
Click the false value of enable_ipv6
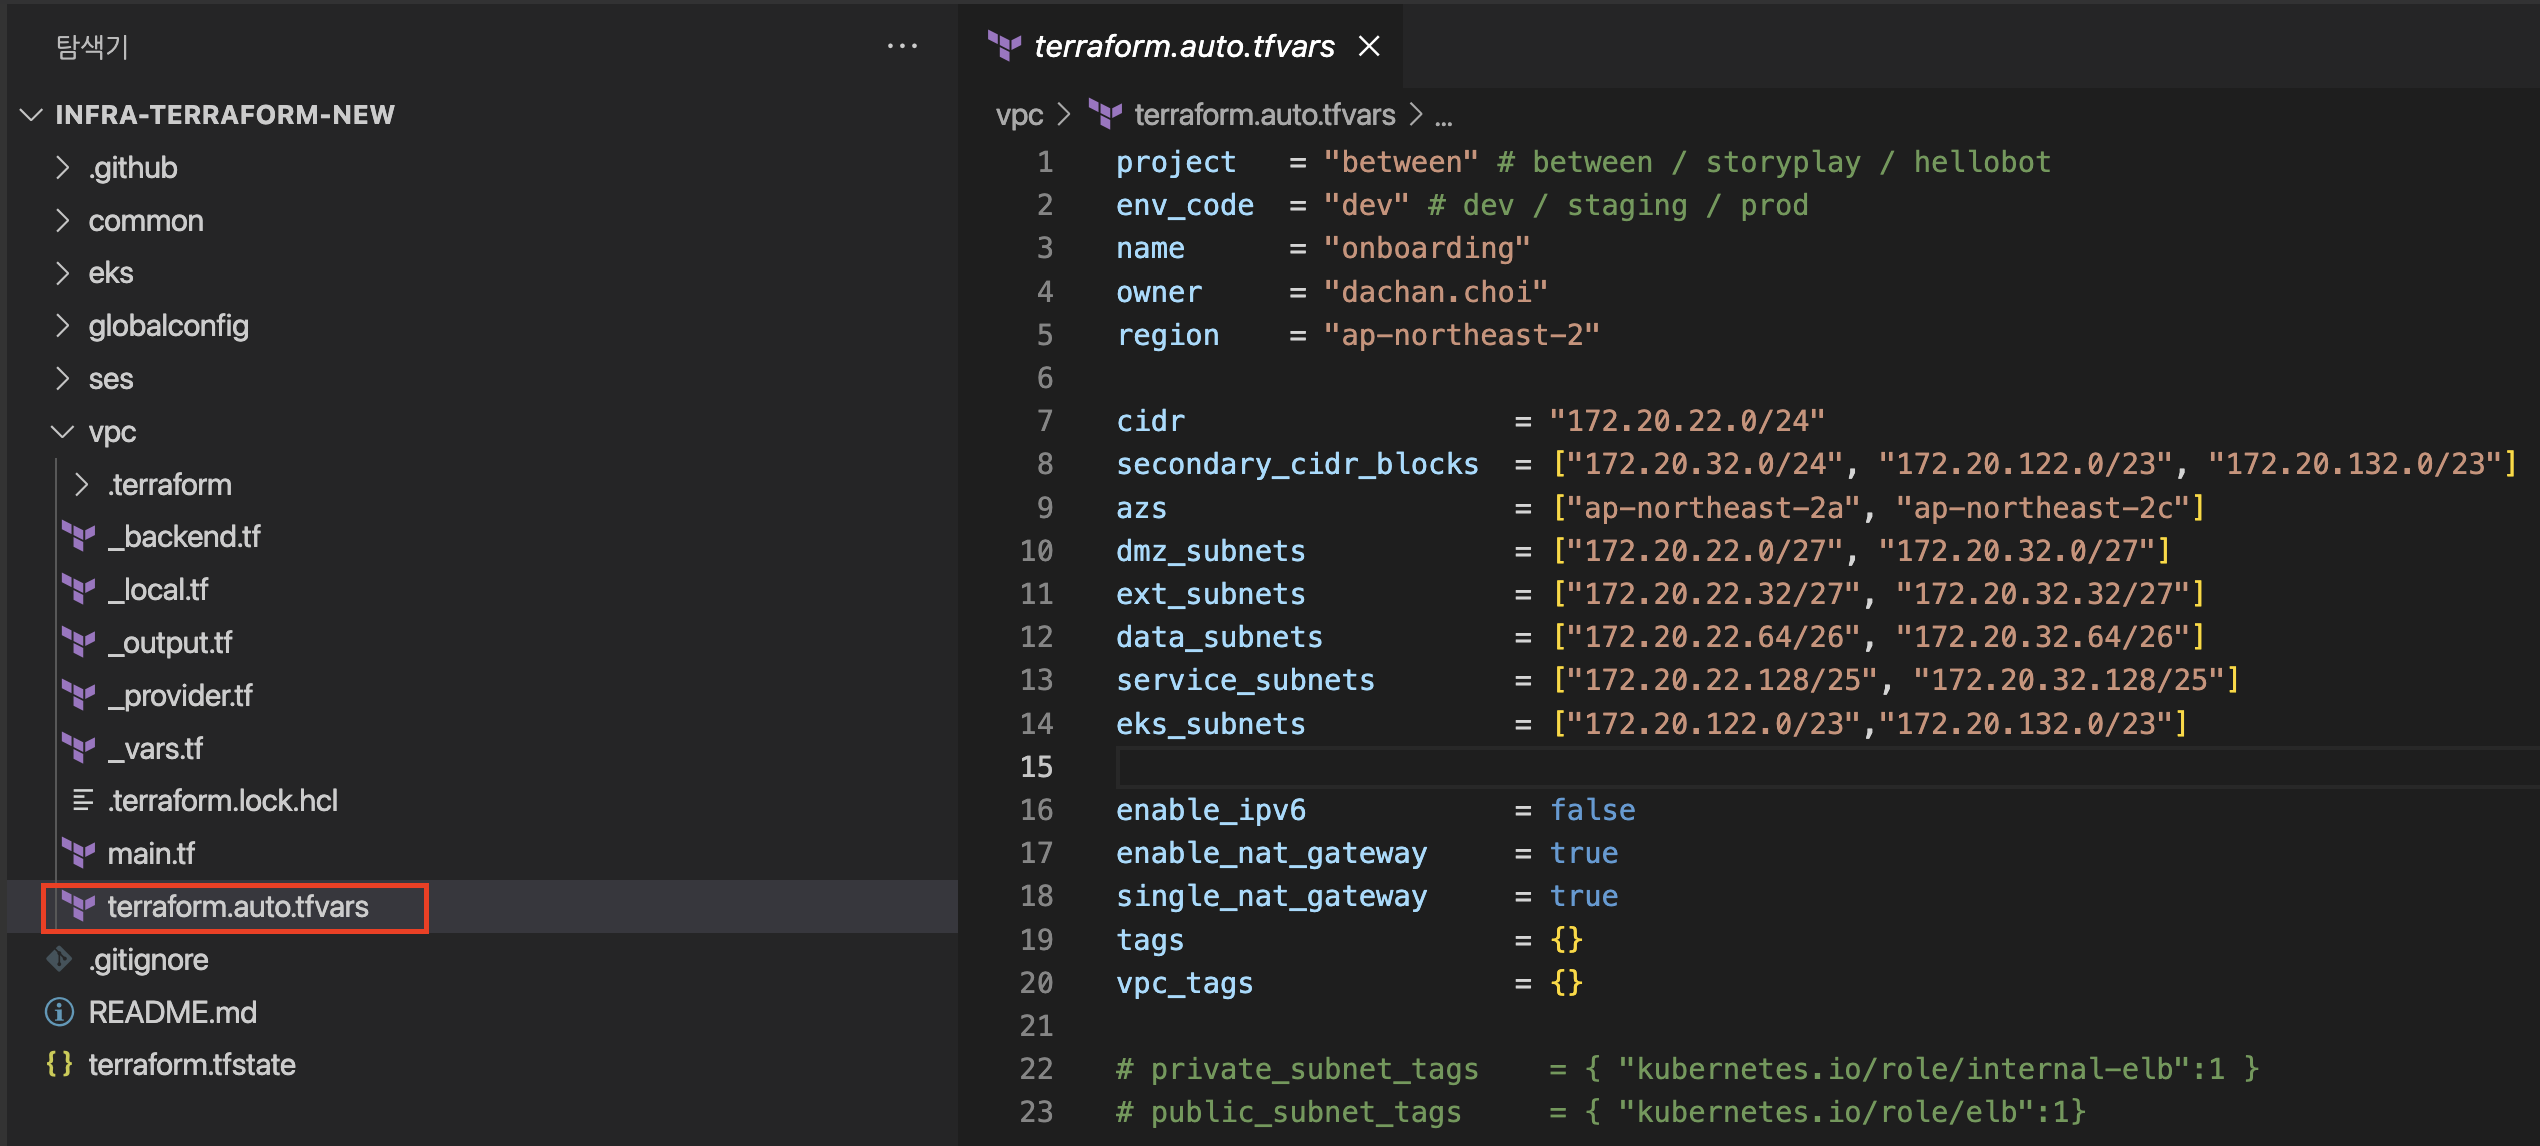1592,810
